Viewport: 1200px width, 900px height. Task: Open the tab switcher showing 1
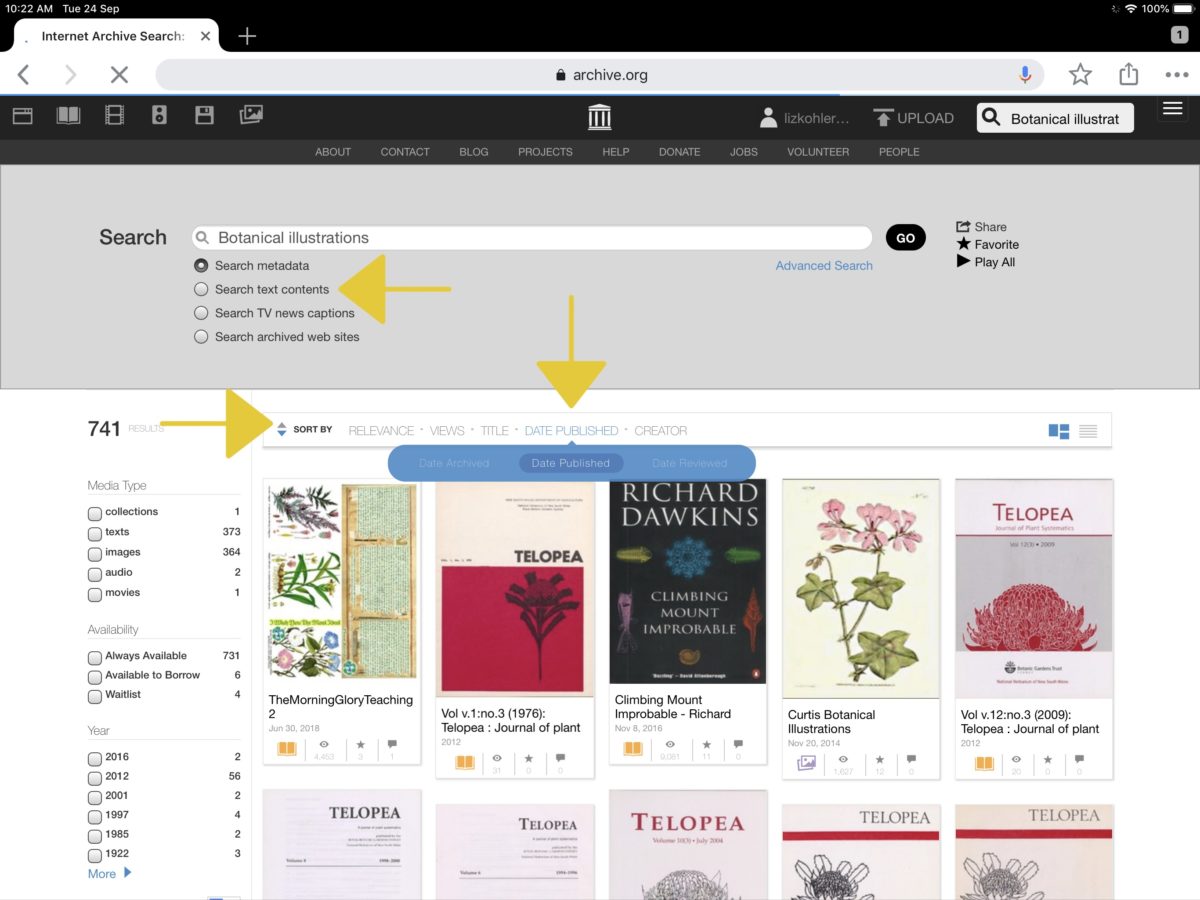tap(1179, 35)
